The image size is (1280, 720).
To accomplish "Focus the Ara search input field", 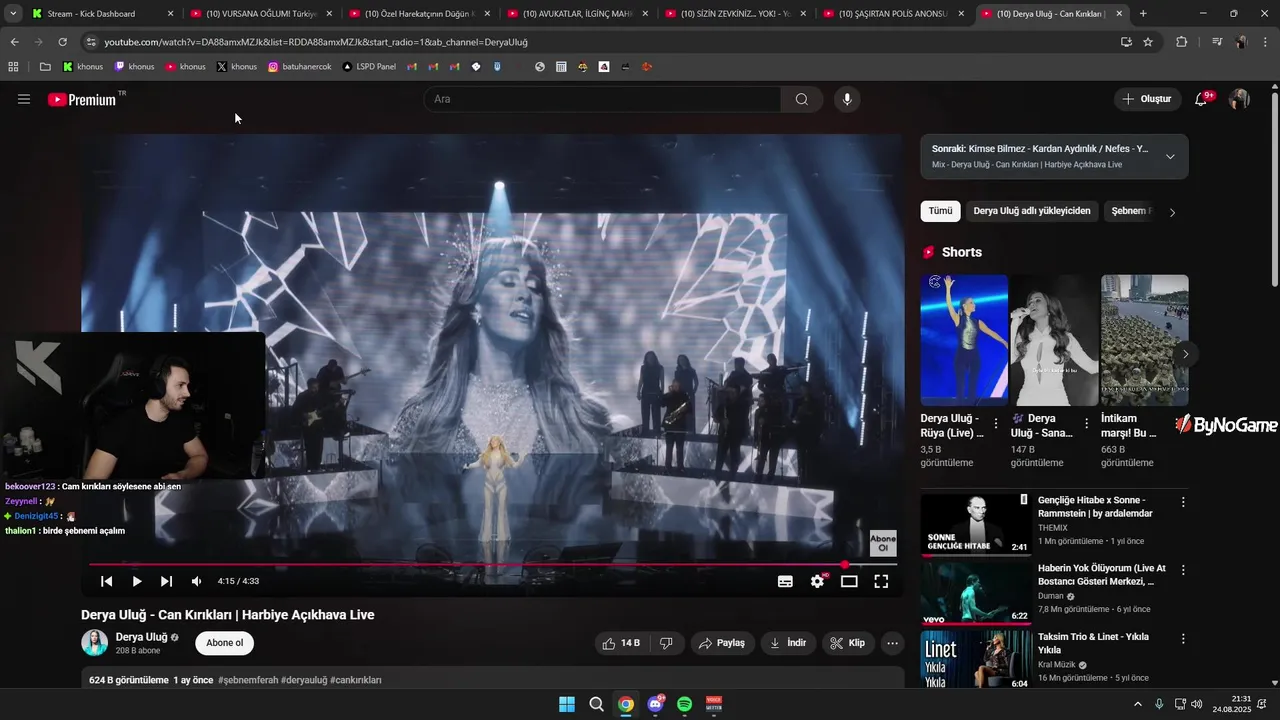I will click(x=602, y=99).
